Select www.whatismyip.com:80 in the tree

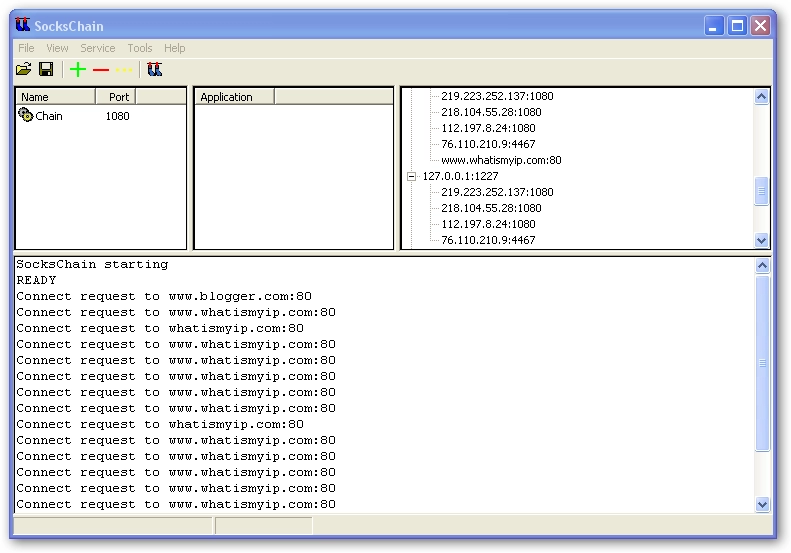point(501,160)
